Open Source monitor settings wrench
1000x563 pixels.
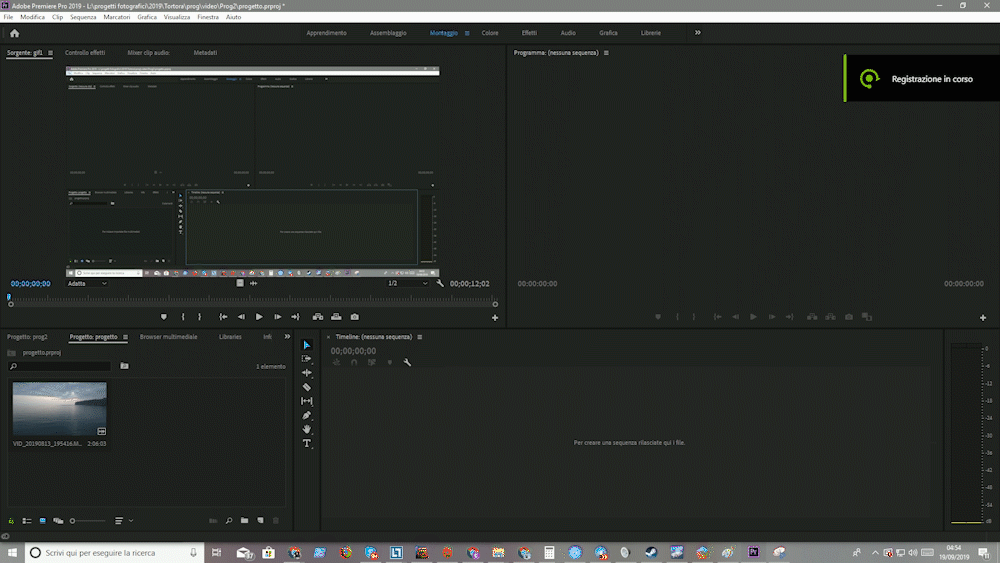(x=440, y=283)
